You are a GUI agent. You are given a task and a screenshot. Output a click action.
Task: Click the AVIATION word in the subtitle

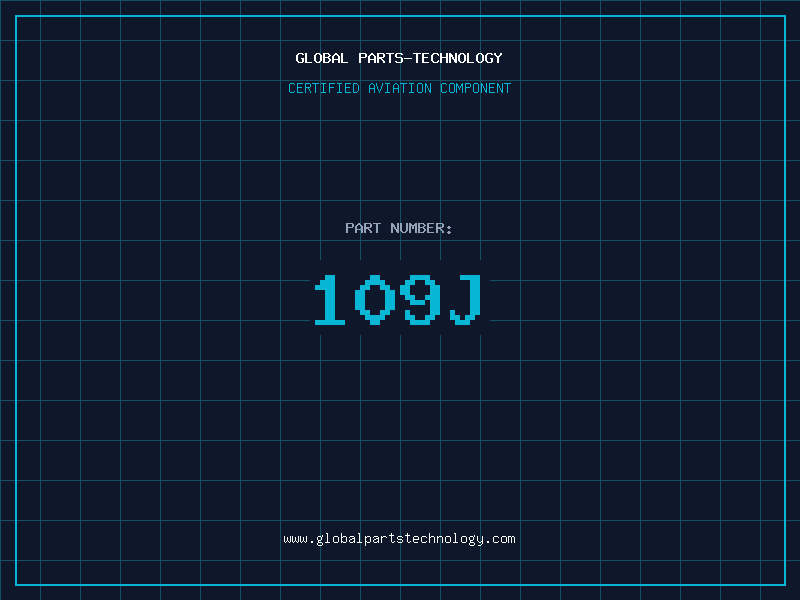(399, 88)
